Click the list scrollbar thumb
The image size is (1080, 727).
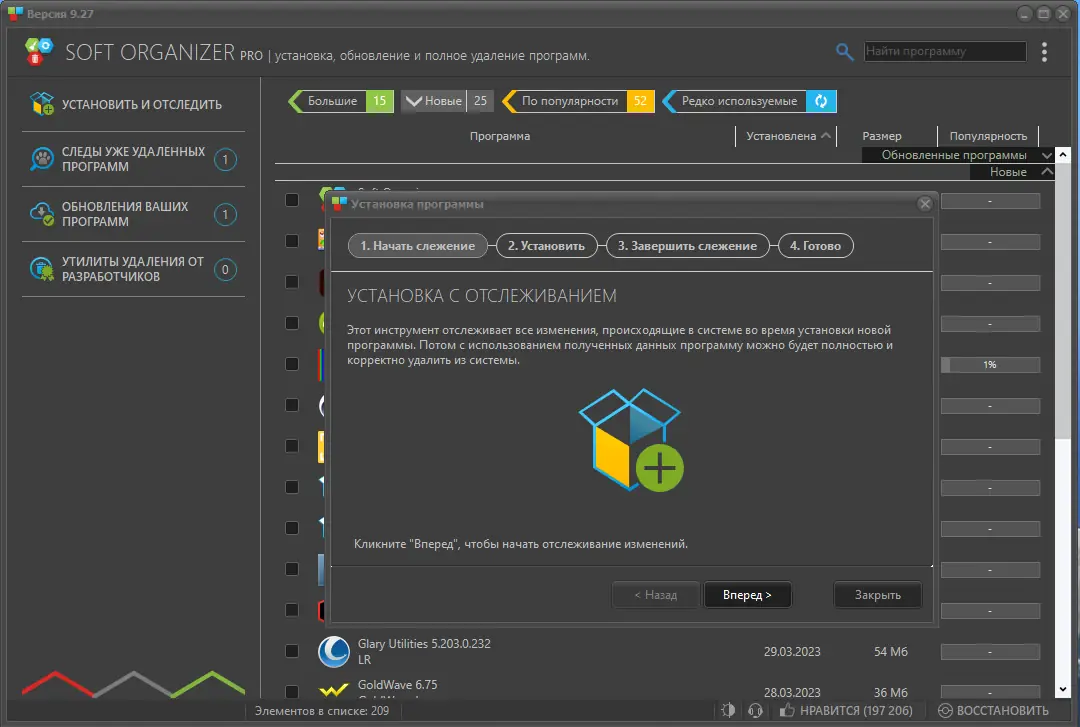(x=1063, y=300)
